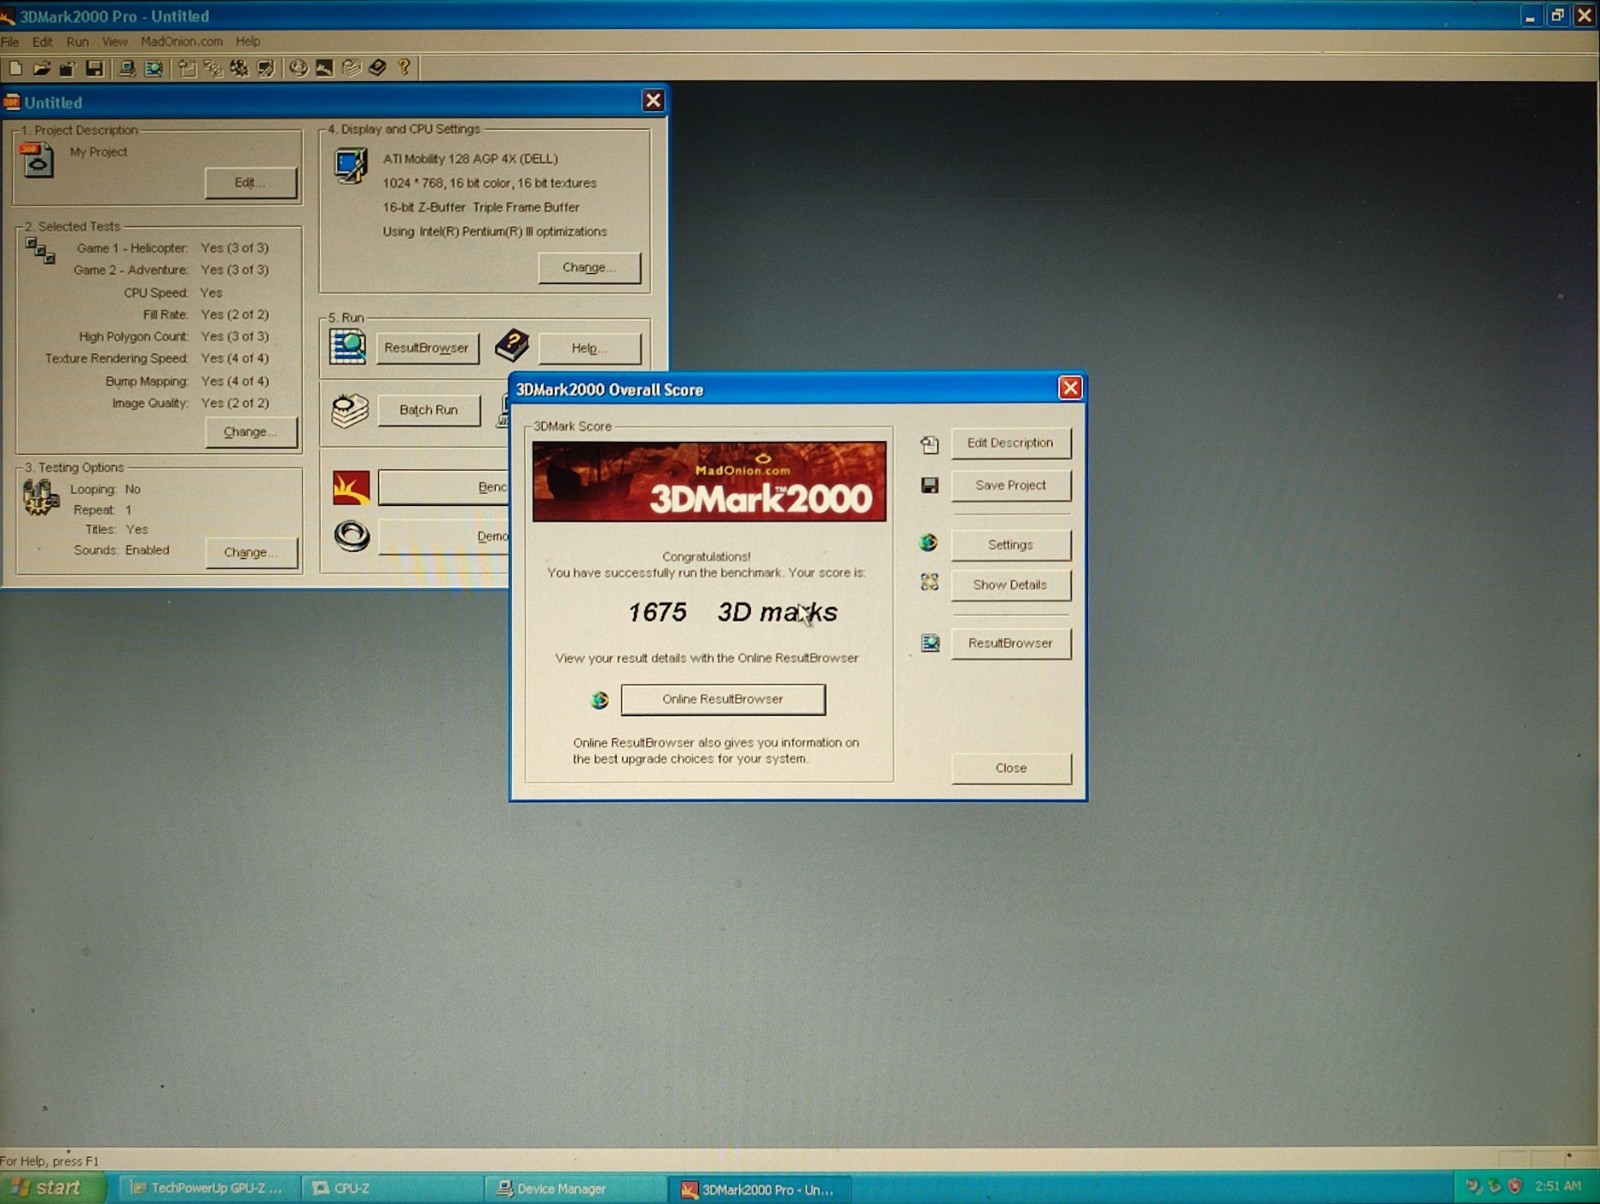Viewport: 1600px width, 1204px height.
Task: Click the selected tests toolbar icon
Action: point(213,68)
